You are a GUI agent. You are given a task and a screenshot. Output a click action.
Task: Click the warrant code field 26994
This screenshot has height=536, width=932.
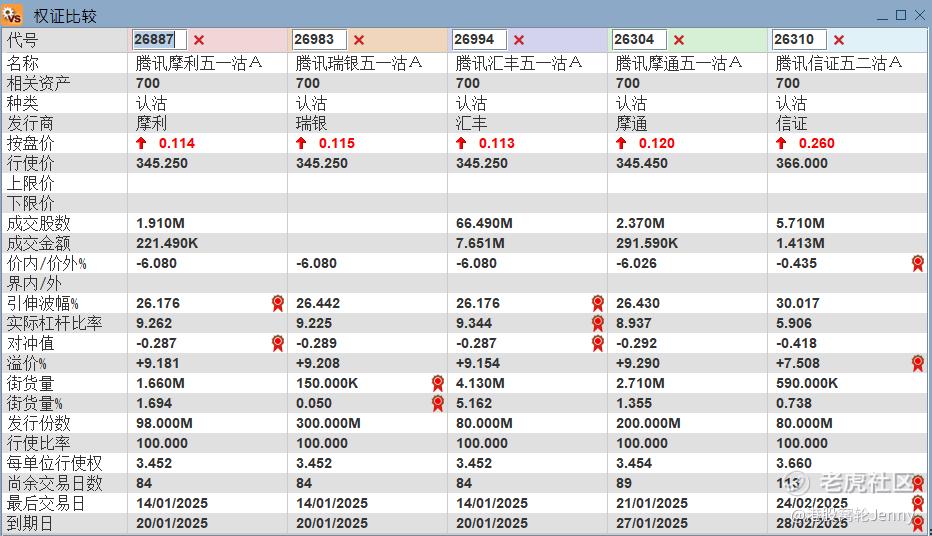[x=479, y=40]
